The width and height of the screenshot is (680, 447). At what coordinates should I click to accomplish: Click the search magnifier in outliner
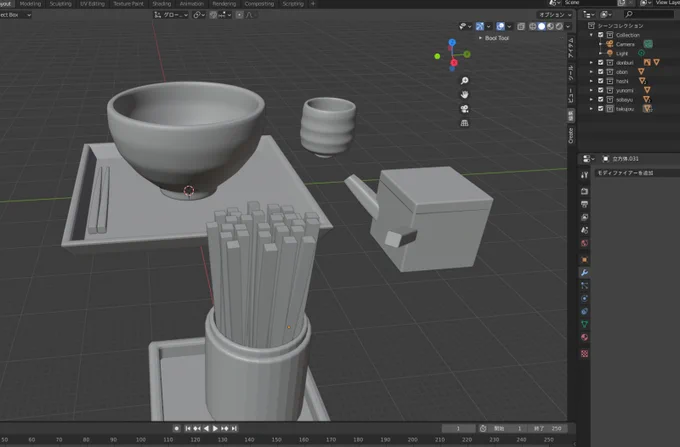click(x=629, y=14)
